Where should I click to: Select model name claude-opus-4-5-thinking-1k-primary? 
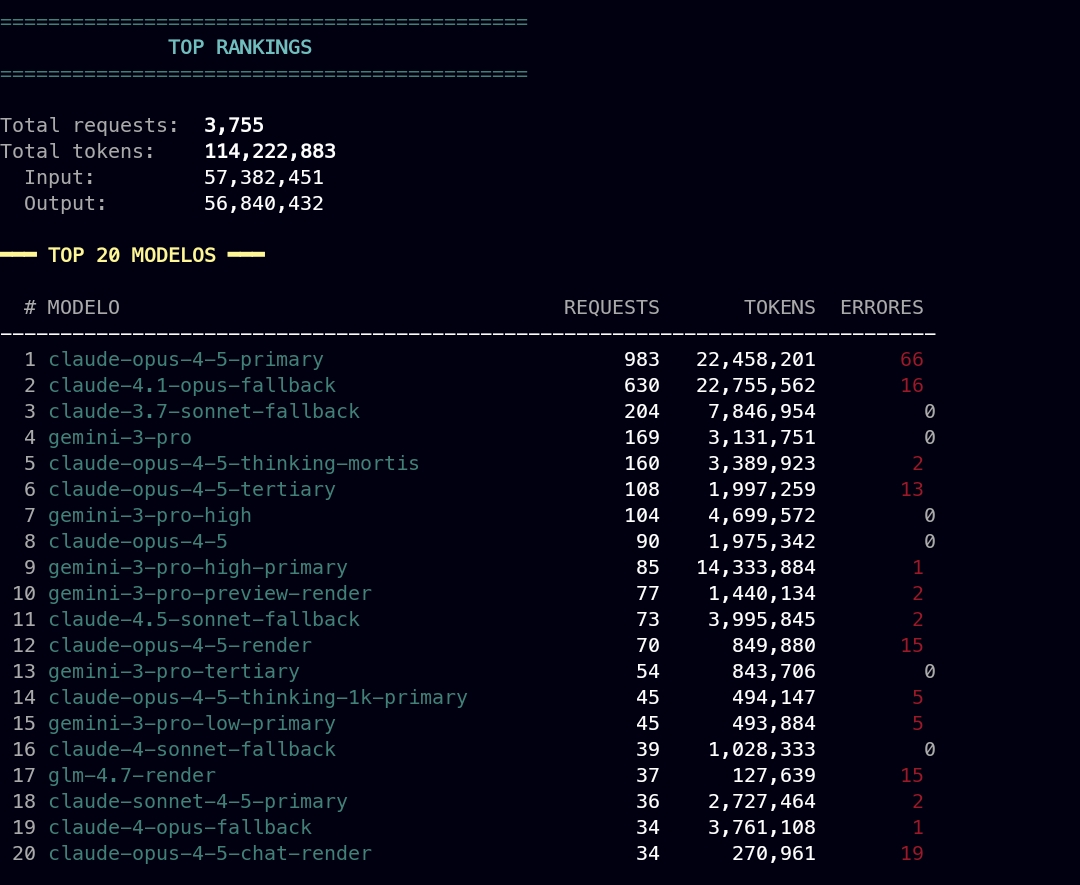[x=258, y=698]
